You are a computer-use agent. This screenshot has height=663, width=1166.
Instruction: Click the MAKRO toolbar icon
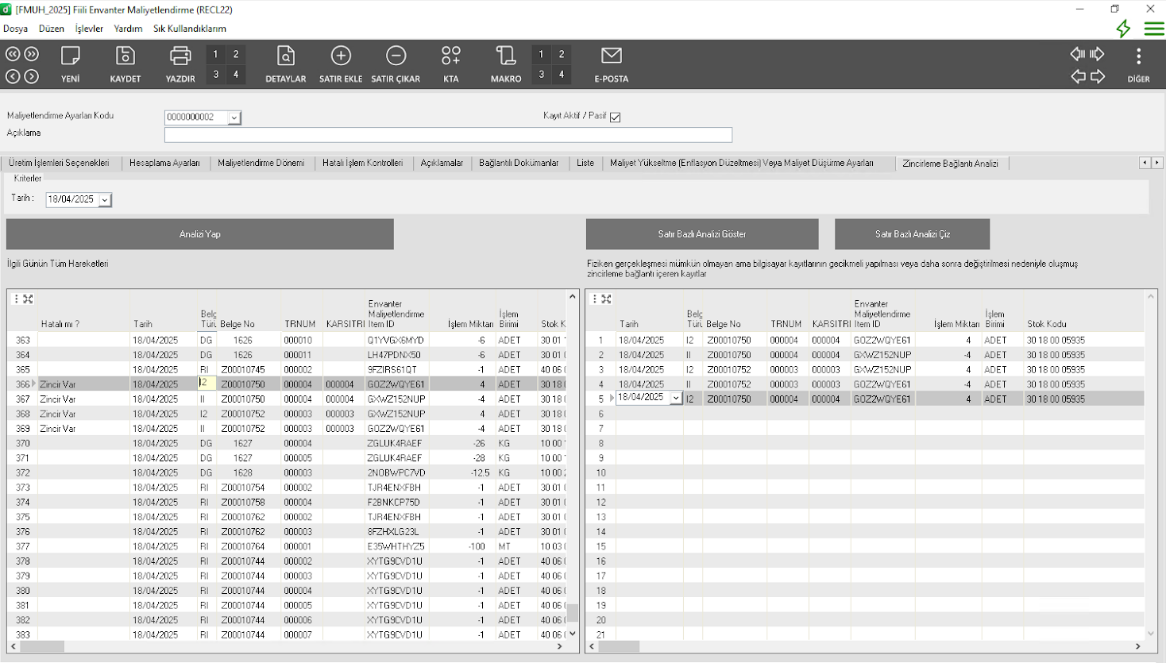[x=506, y=56]
